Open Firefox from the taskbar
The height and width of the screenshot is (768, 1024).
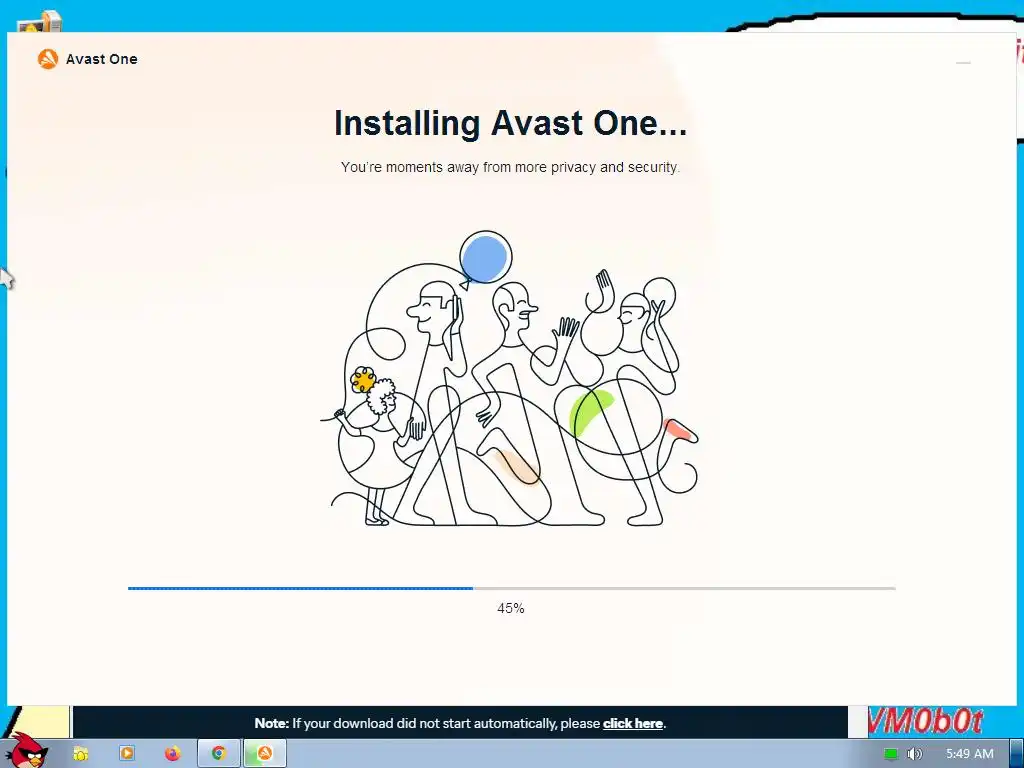(x=172, y=754)
